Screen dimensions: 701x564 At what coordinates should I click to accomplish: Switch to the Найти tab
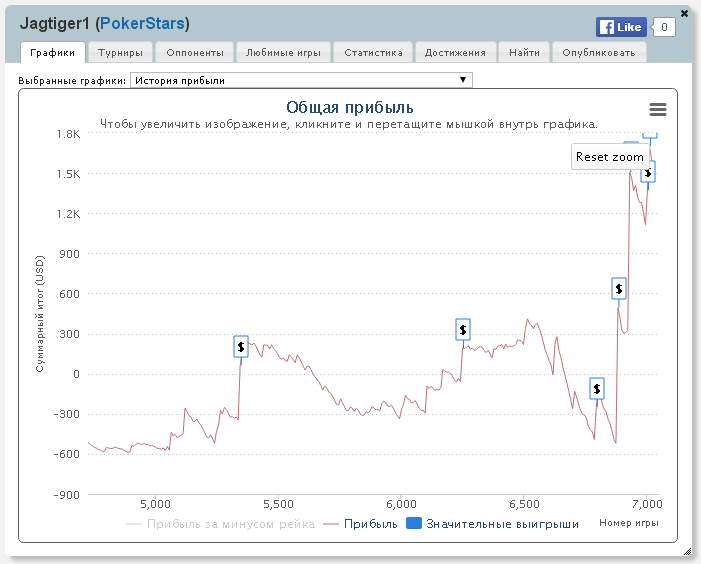click(x=524, y=52)
